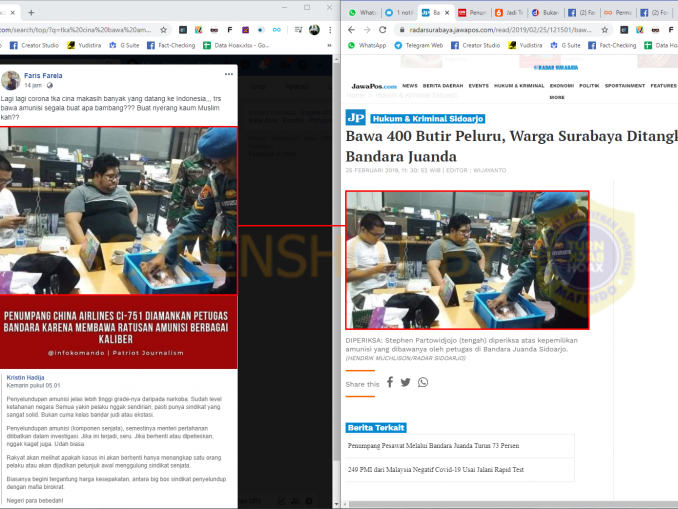The image size is (678, 509).
Task: Switch to the 'Bukan' tab
Action: click(546, 13)
